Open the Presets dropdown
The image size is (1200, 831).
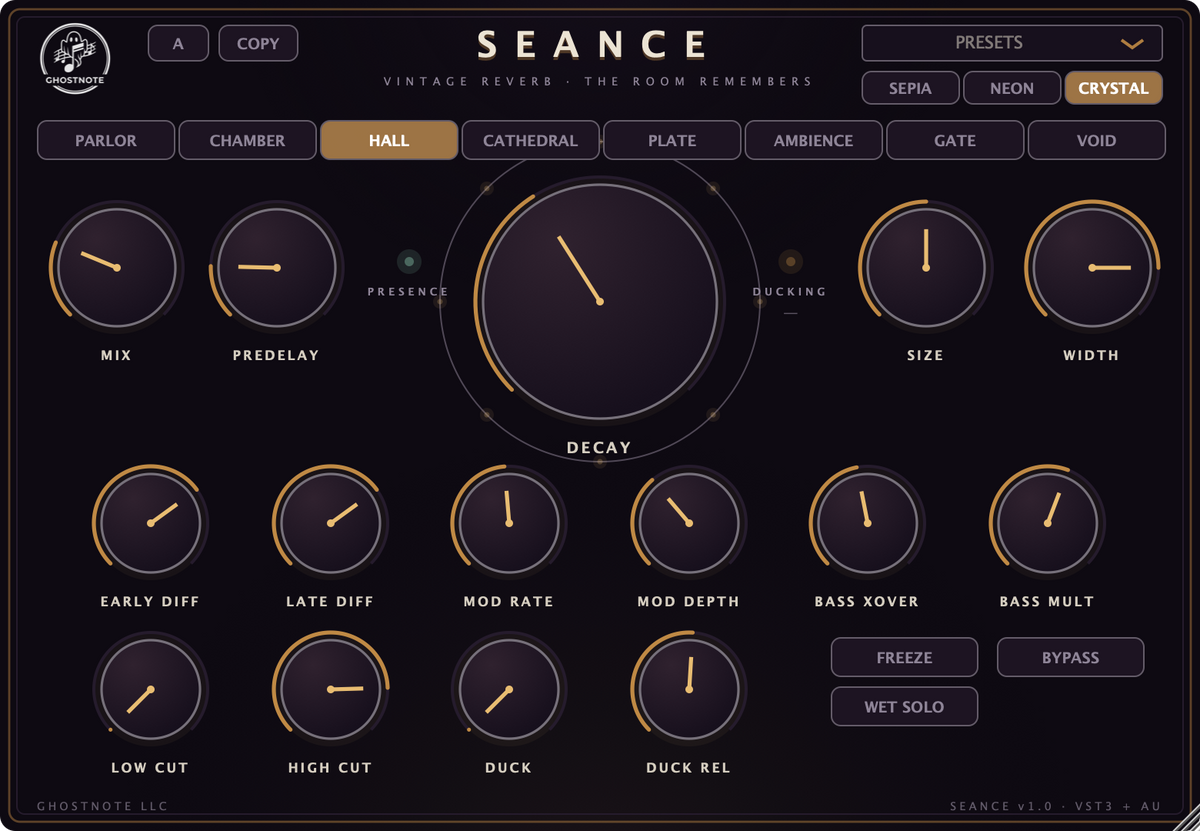coord(1012,43)
